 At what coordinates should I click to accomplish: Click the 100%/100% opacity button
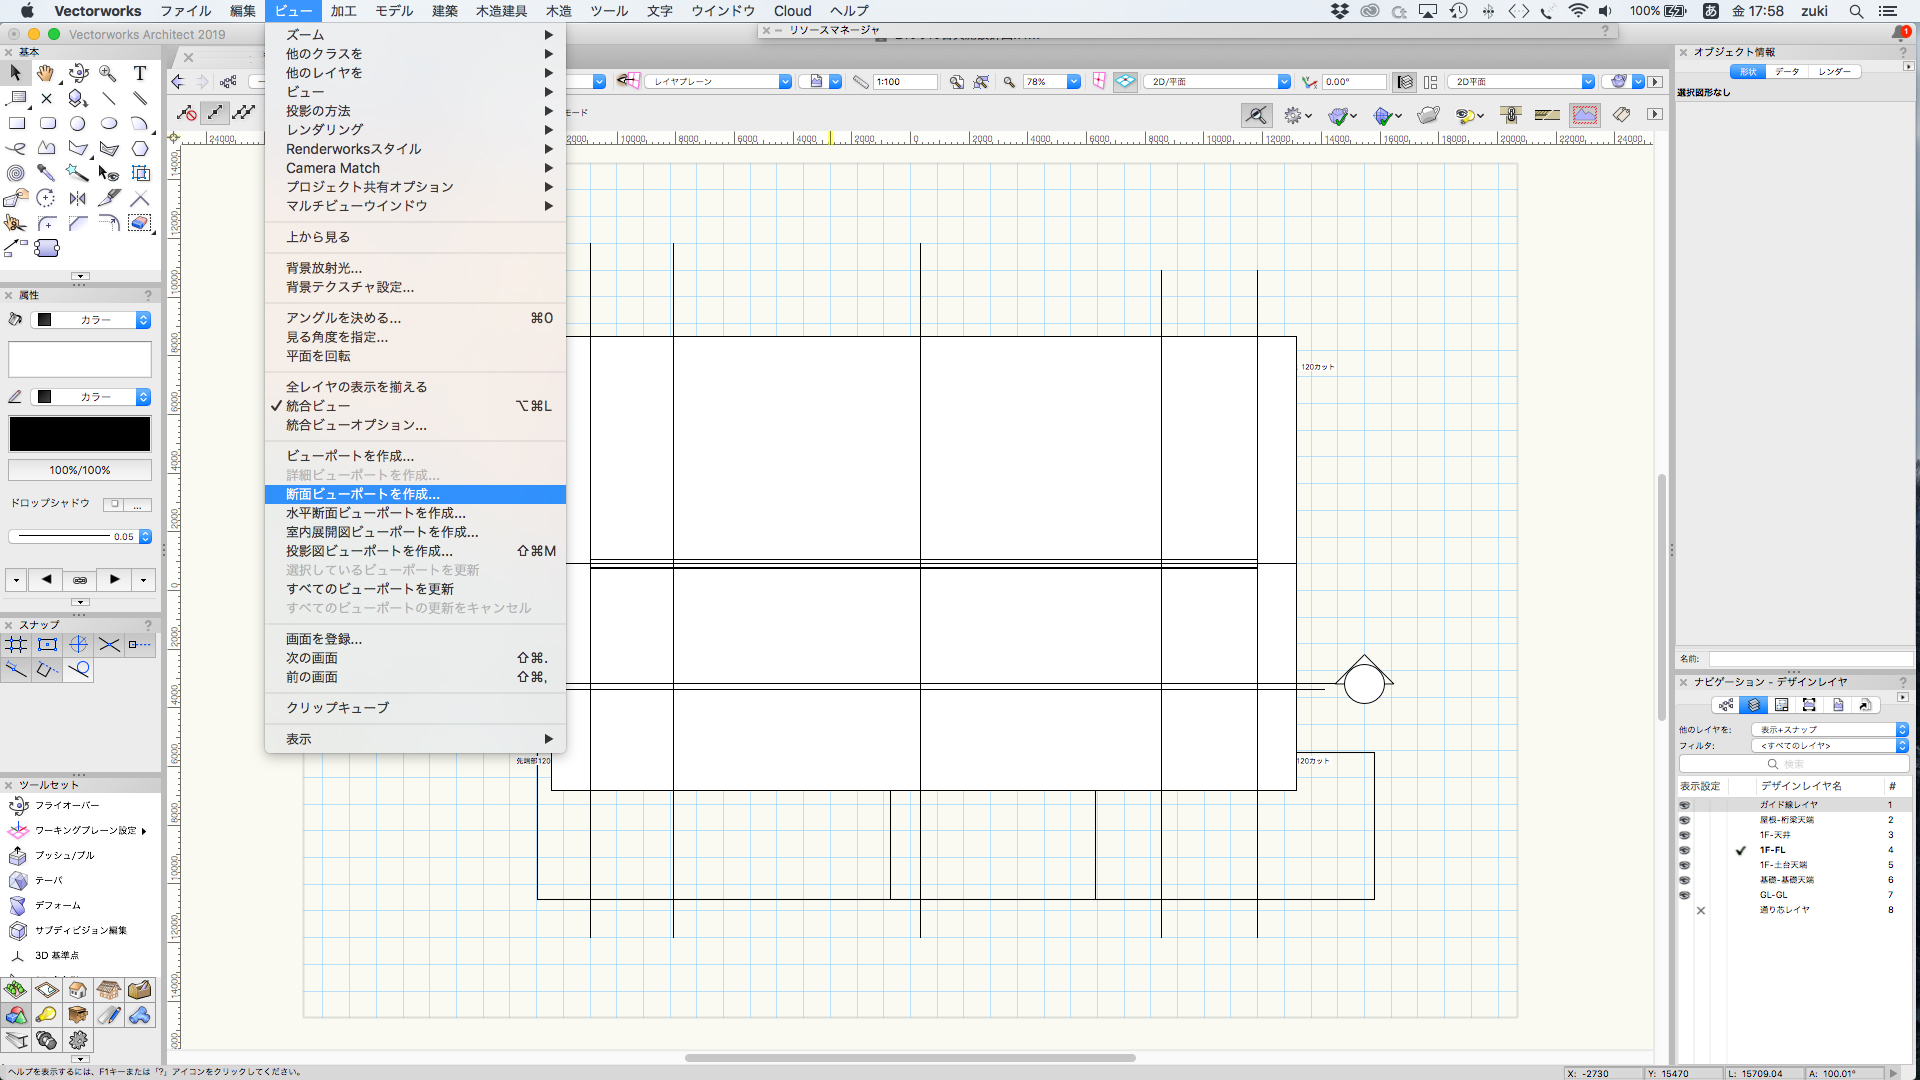click(x=80, y=470)
